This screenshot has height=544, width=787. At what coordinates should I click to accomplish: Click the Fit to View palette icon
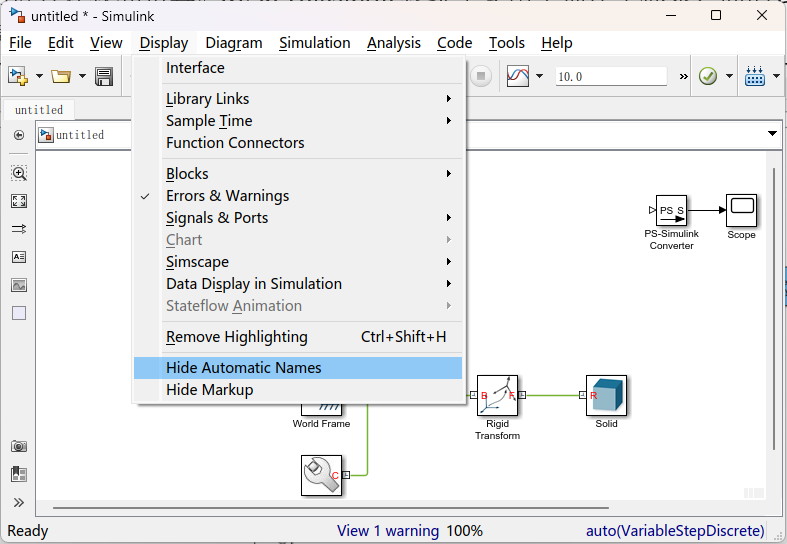pyautogui.click(x=19, y=201)
